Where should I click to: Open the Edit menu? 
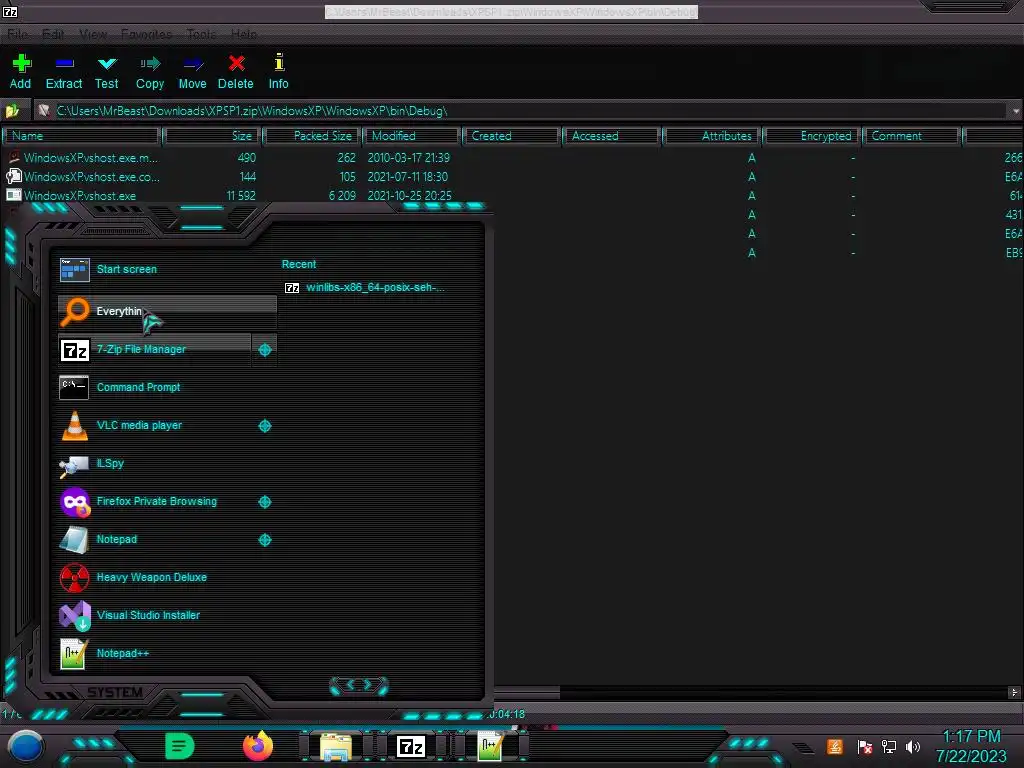[53, 34]
